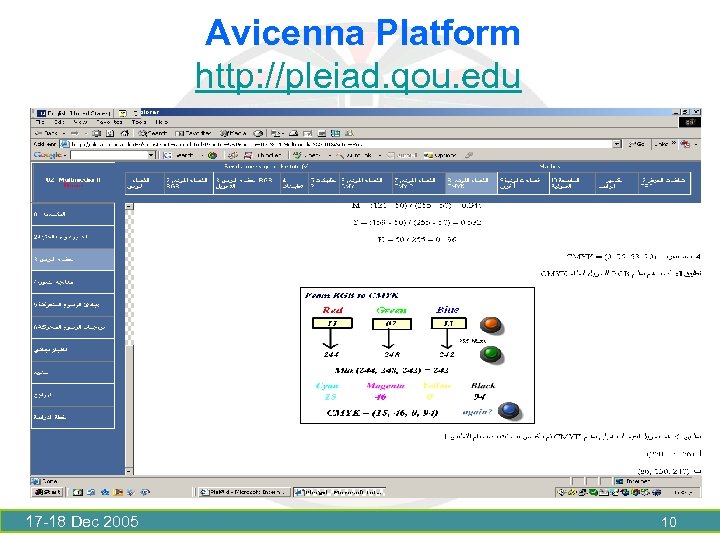Click the 02 Multimedia II course title
The width and height of the screenshot is (720, 540).
click(73, 180)
